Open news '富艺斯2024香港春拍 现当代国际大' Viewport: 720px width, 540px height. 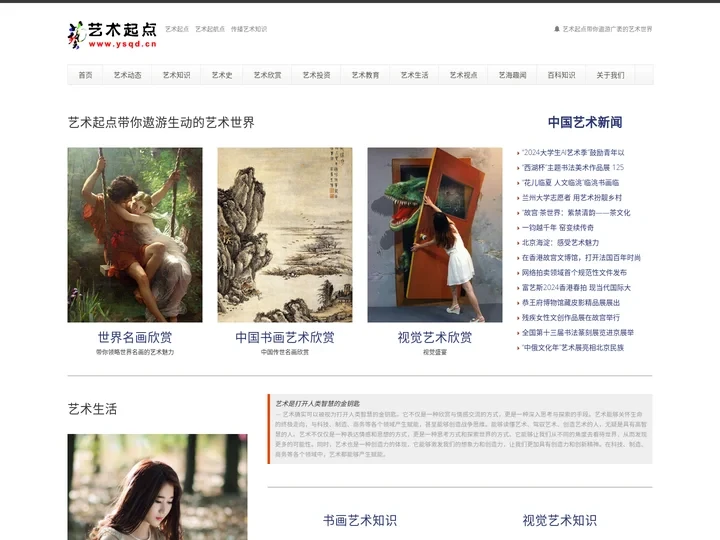[576, 287]
